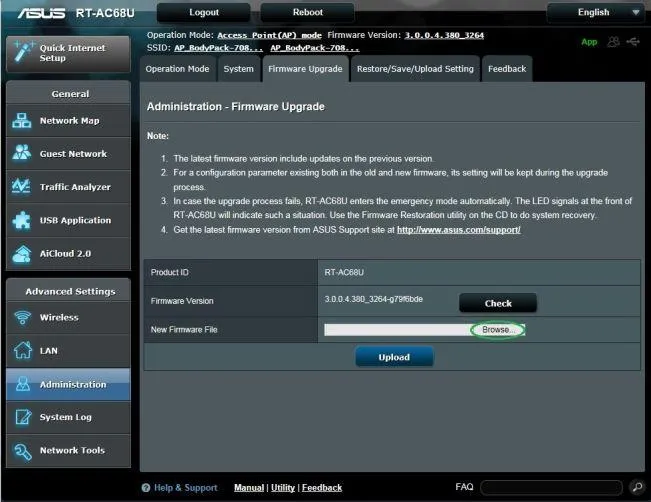Image resolution: width=651 pixels, height=502 pixels.
Task: Click the USB Application puzzle icon
Action: [22, 220]
